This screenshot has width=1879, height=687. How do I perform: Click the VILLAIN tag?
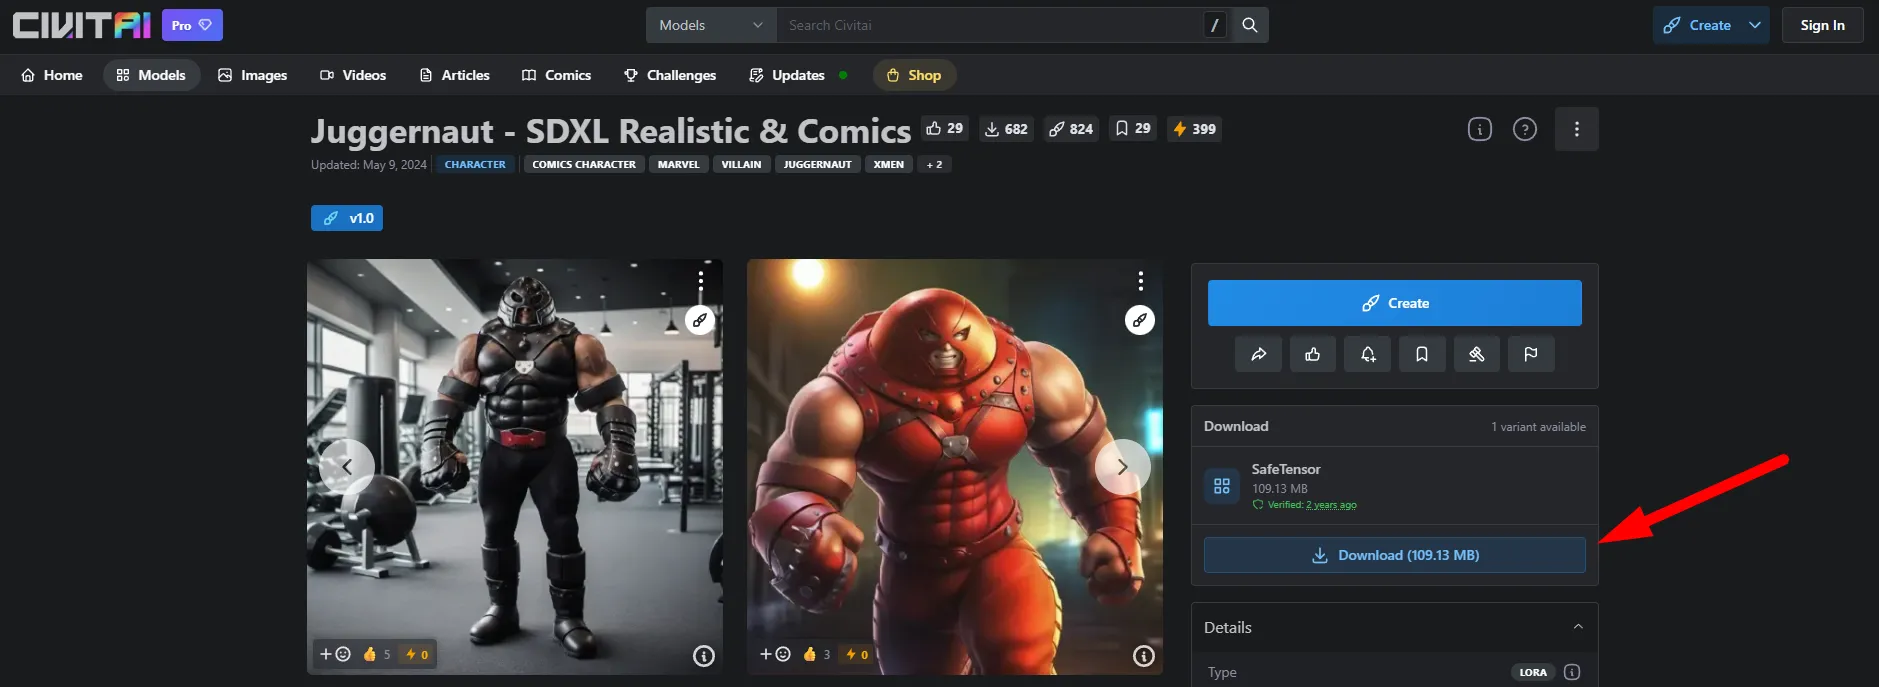(741, 164)
